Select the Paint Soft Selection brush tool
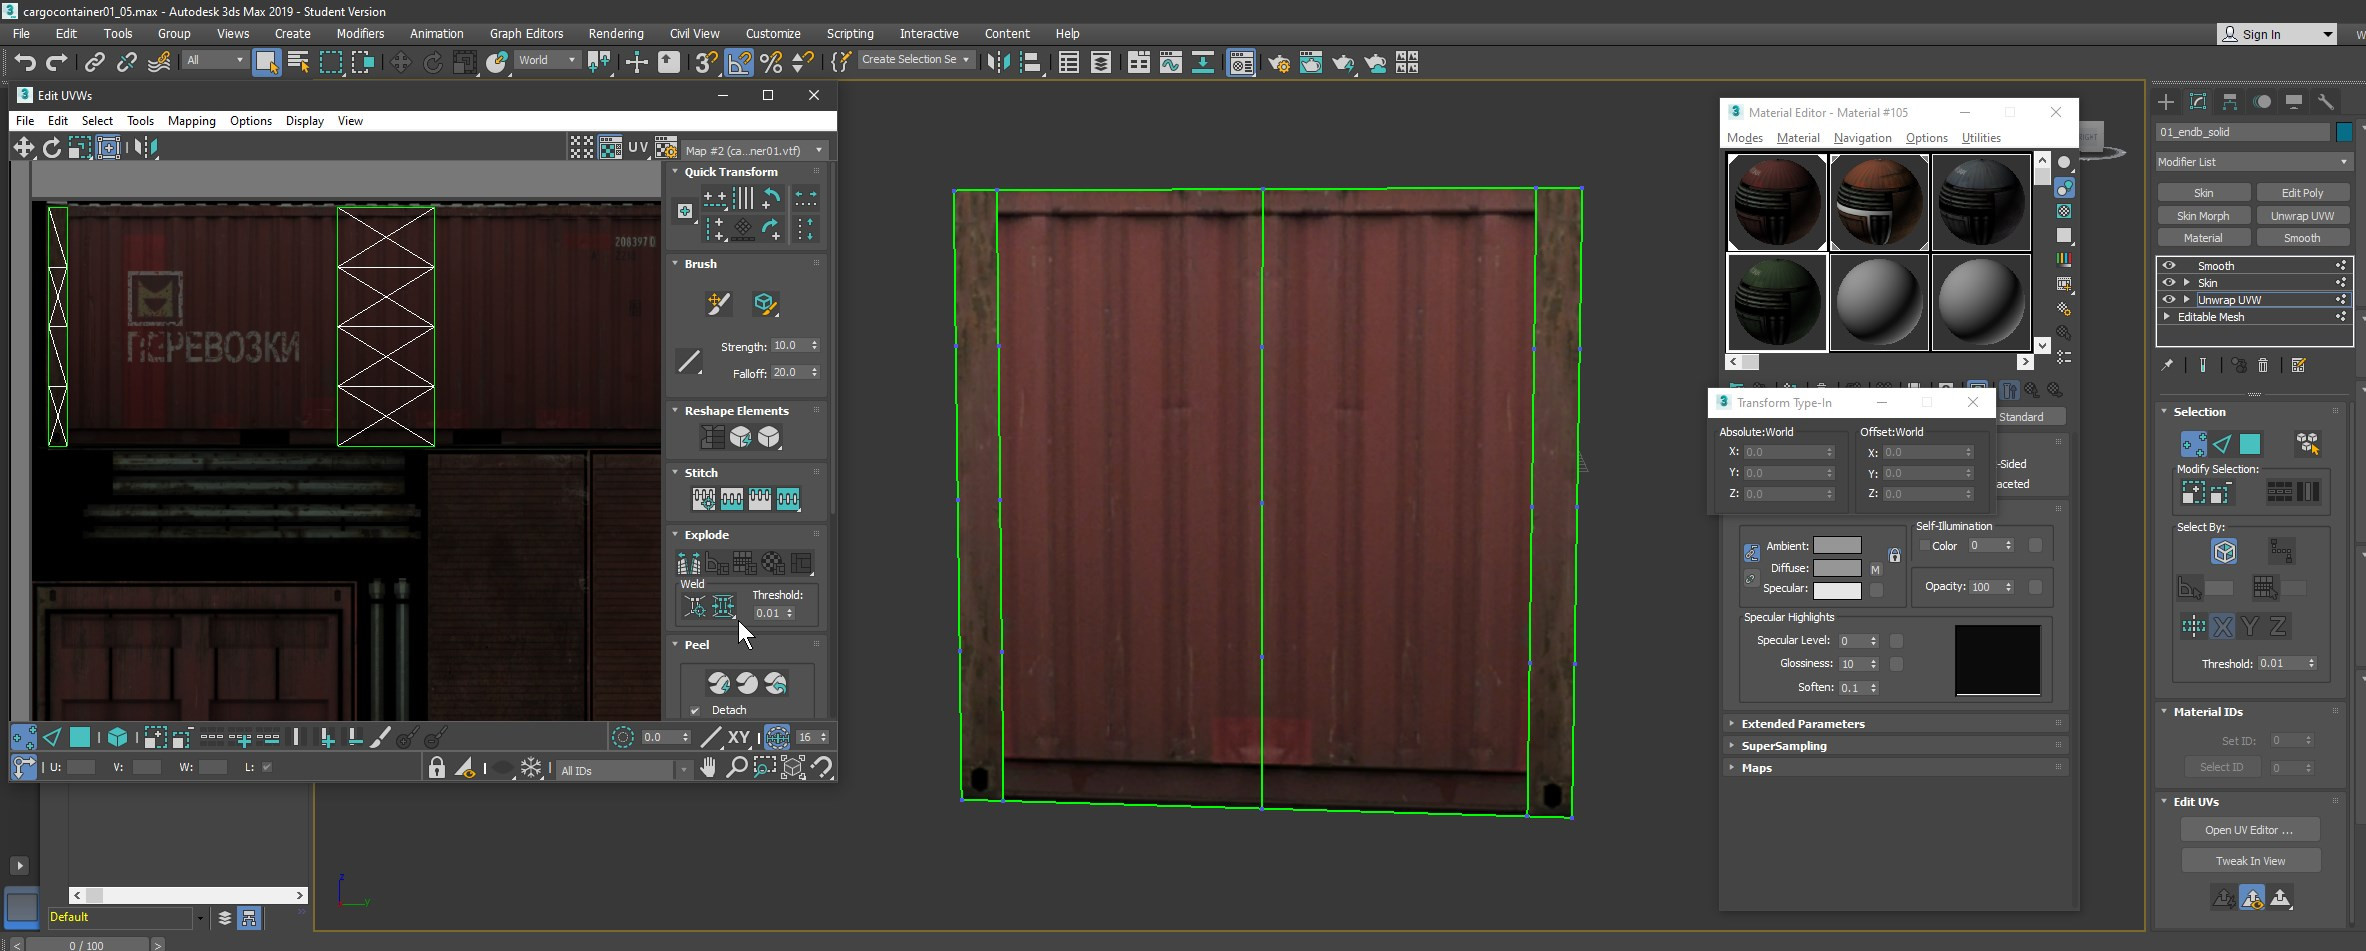 [766, 305]
